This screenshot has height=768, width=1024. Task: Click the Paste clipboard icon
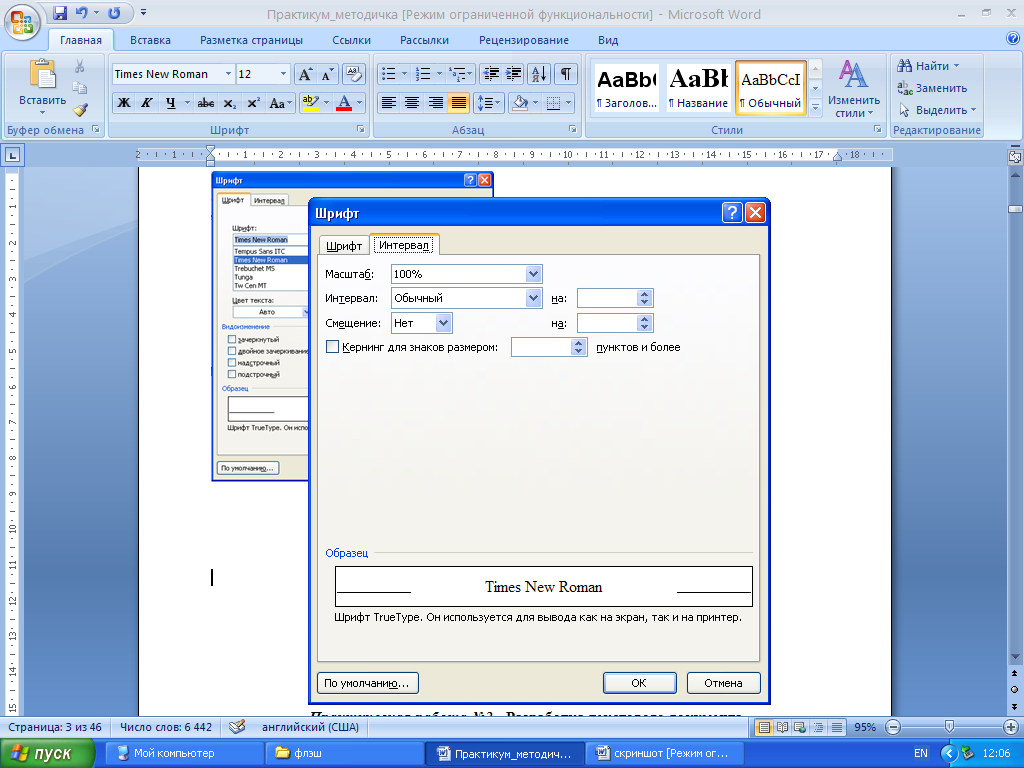click(42, 73)
